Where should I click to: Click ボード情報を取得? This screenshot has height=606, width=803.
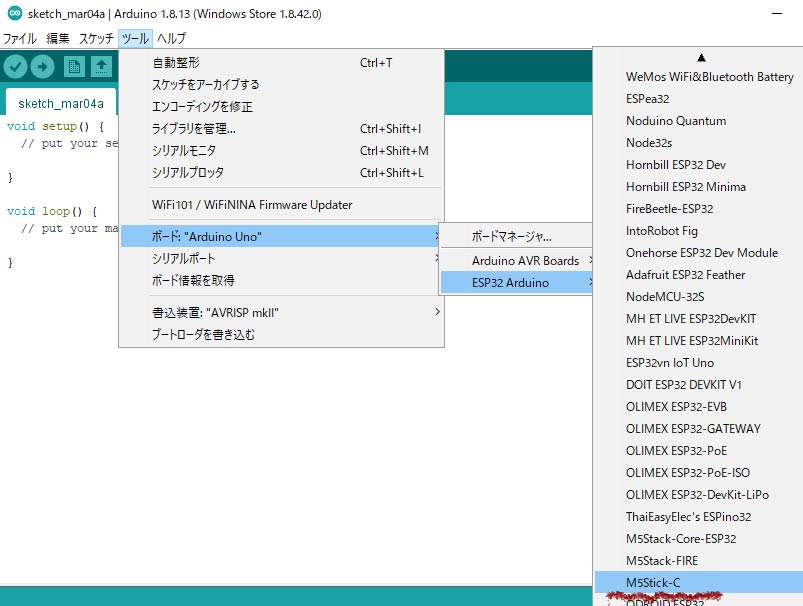point(281,280)
